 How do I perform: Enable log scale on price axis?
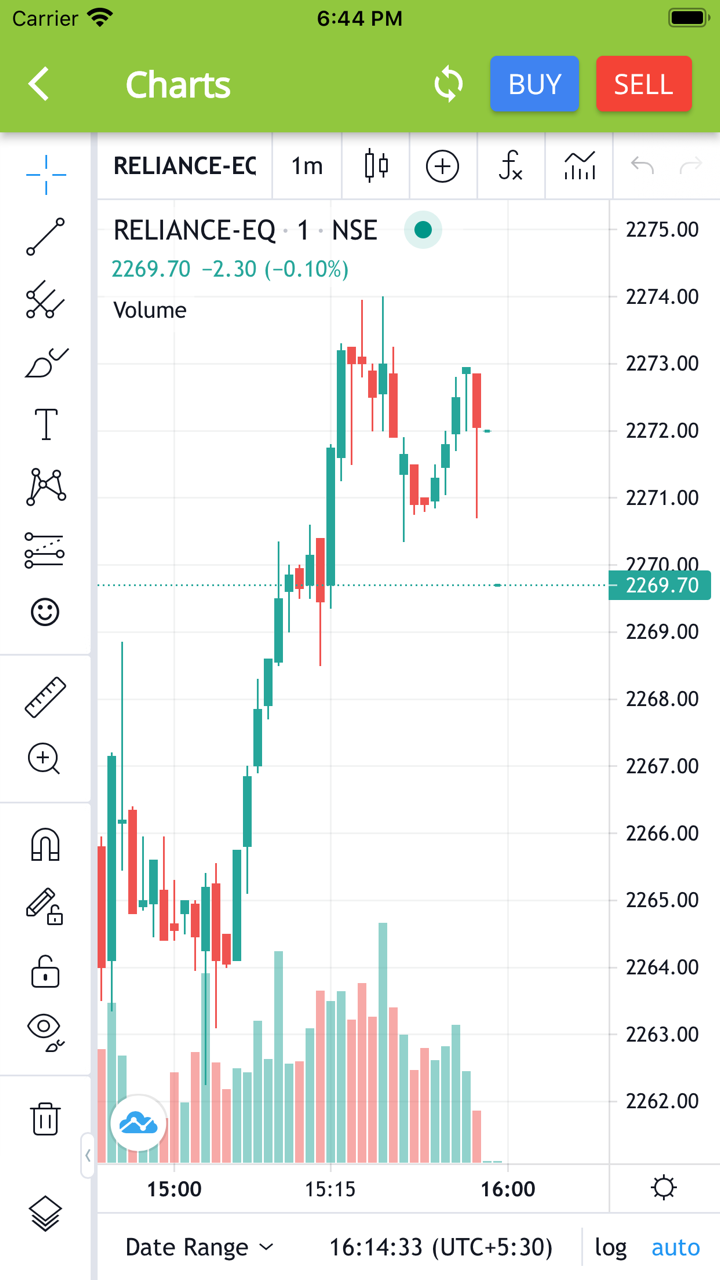point(611,1247)
